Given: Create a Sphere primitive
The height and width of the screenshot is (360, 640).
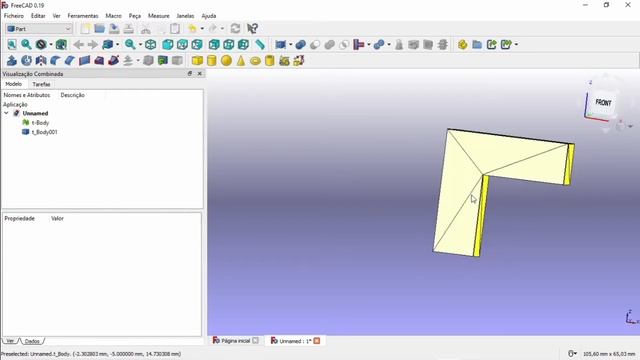Looking at the screenshot, I should point(226,61).
